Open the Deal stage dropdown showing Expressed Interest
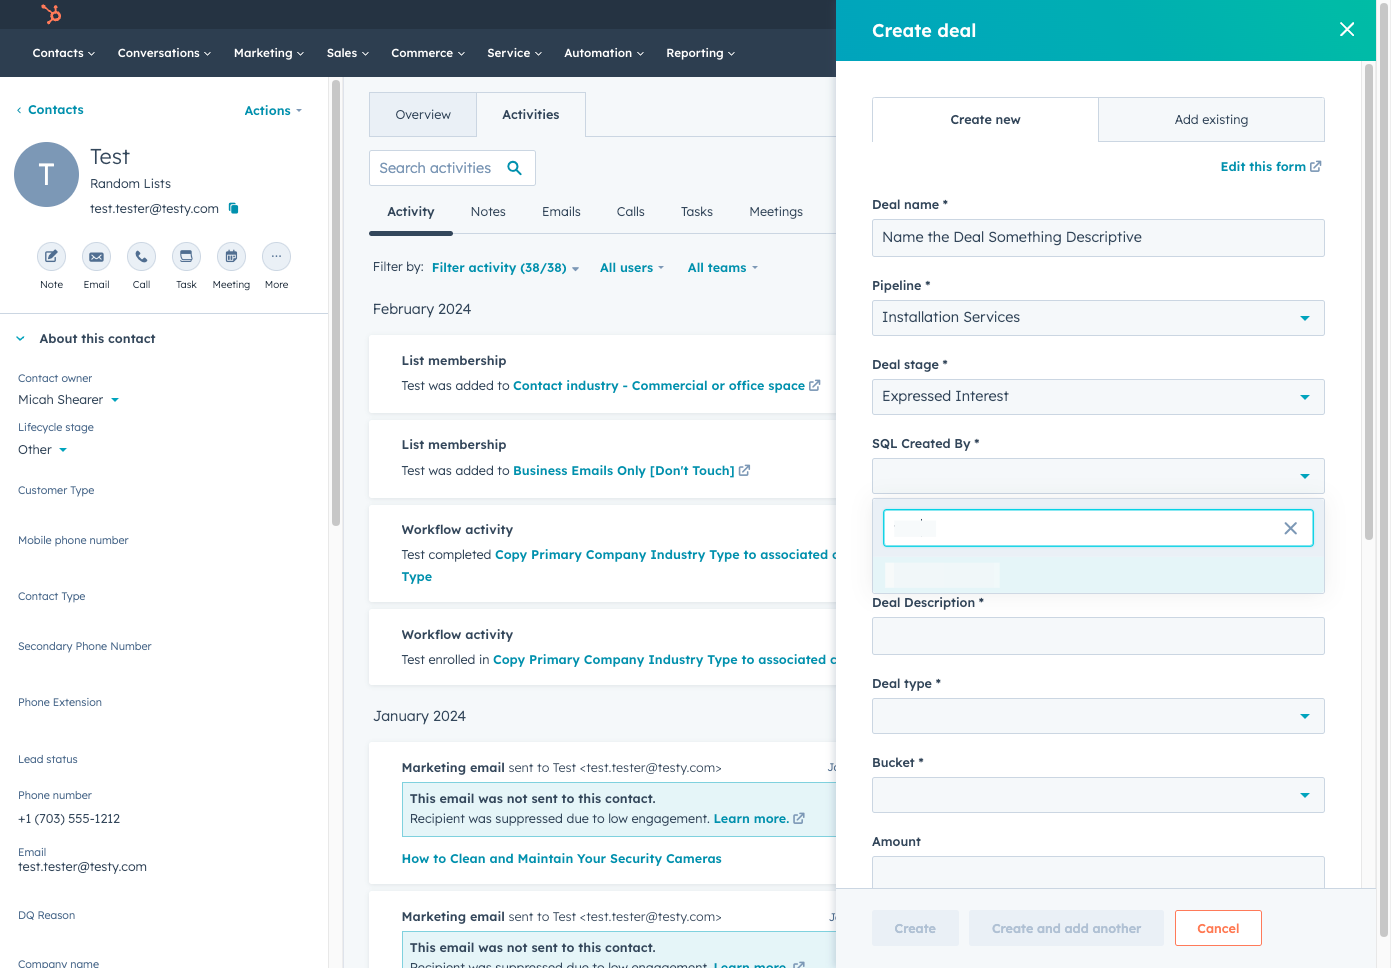 point(1098,397)
